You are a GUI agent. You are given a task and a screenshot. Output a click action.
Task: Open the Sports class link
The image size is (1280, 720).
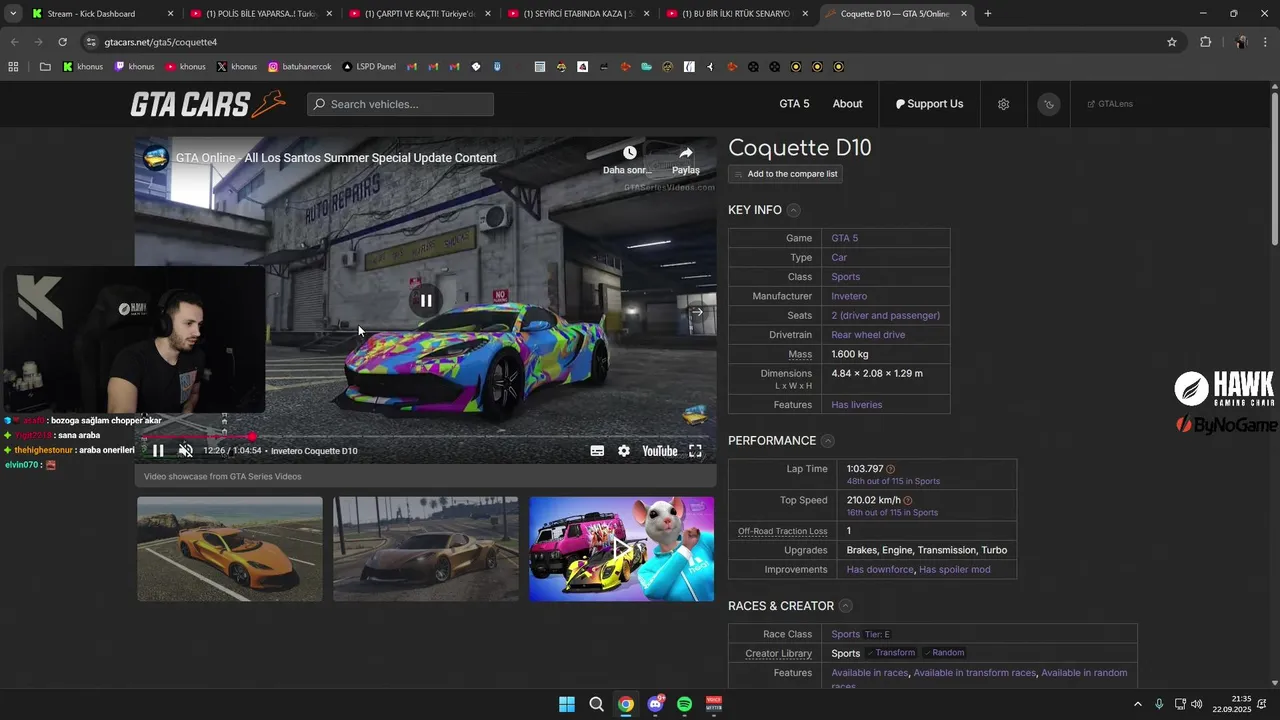(x=845, y=277)
